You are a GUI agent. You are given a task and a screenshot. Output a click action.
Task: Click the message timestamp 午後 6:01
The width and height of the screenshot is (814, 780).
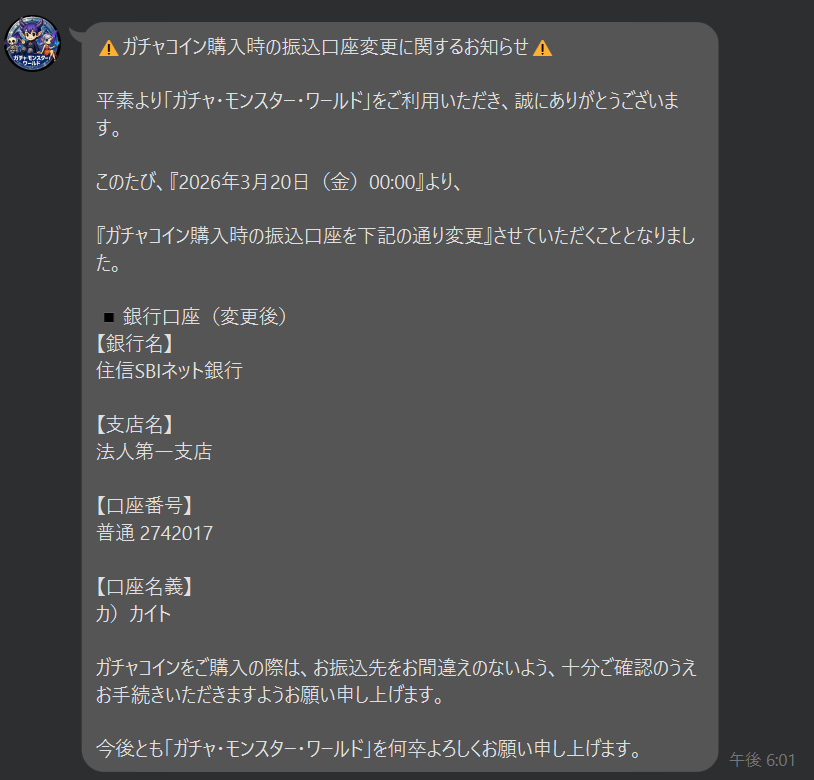(x=762, y=760)
